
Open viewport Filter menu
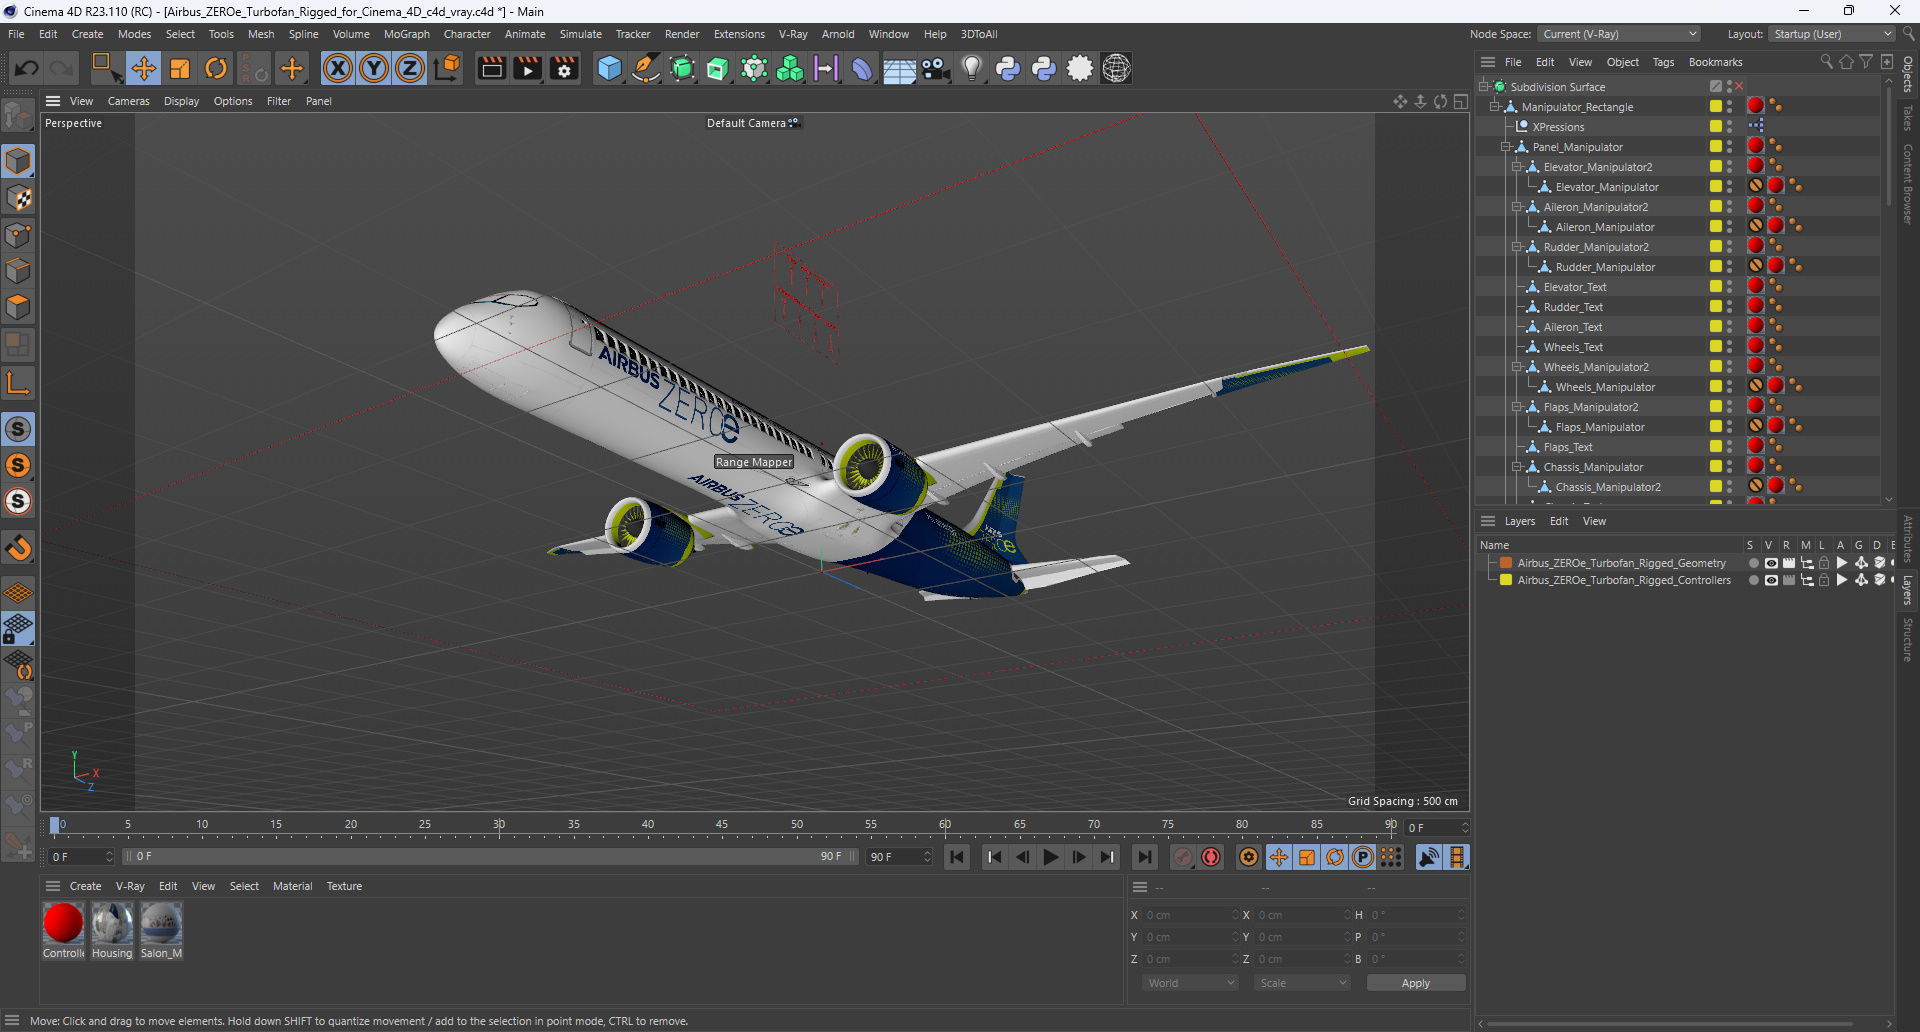coord(279,101)
